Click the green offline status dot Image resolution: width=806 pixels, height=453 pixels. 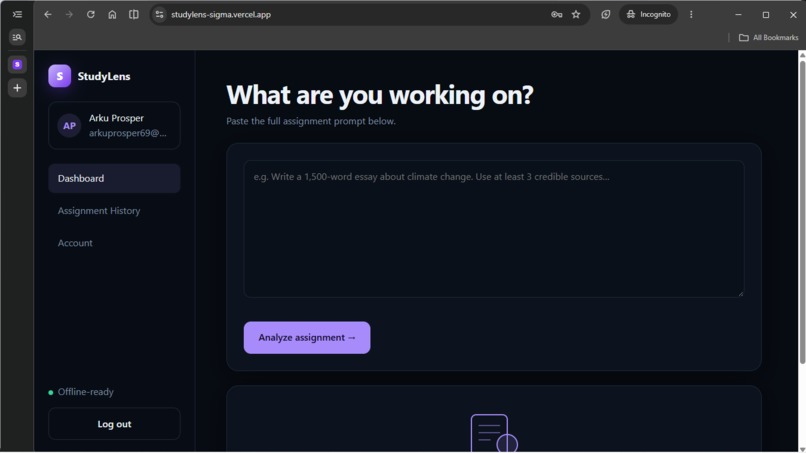50,392
